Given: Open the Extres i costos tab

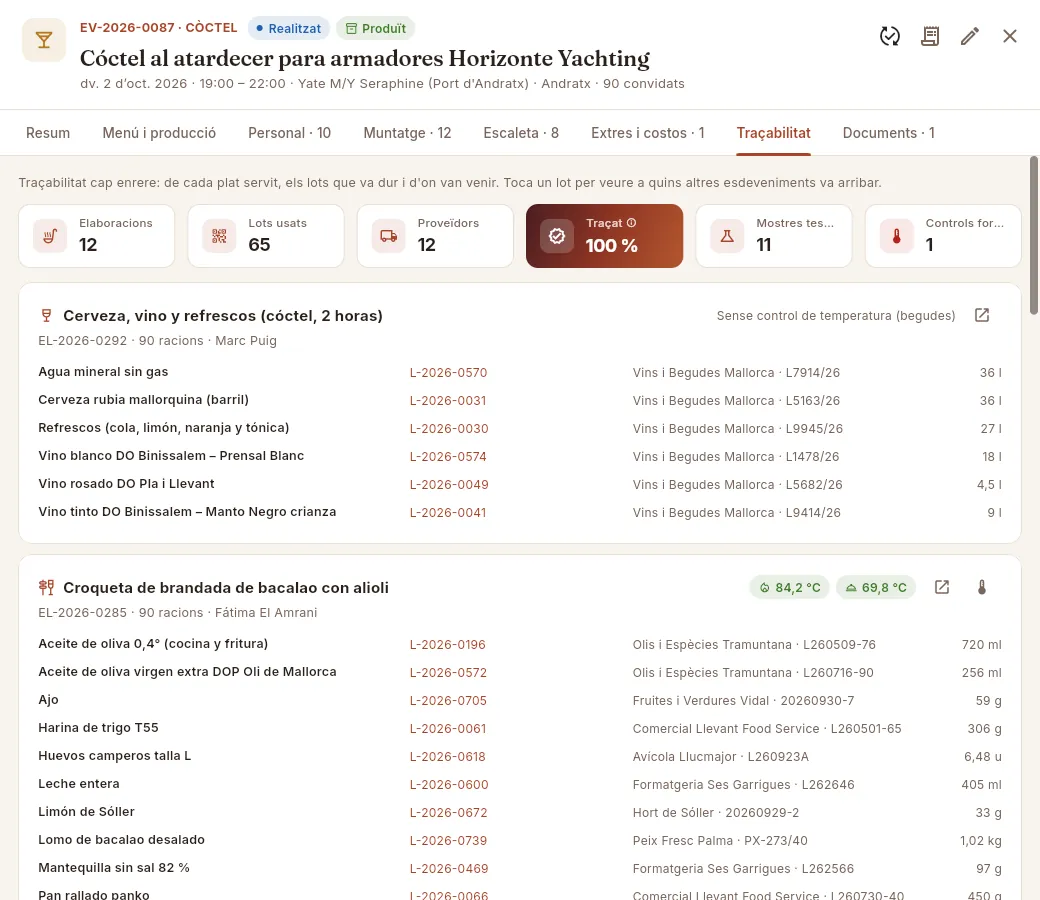Looking at the screenshot, I should (647, 133).
